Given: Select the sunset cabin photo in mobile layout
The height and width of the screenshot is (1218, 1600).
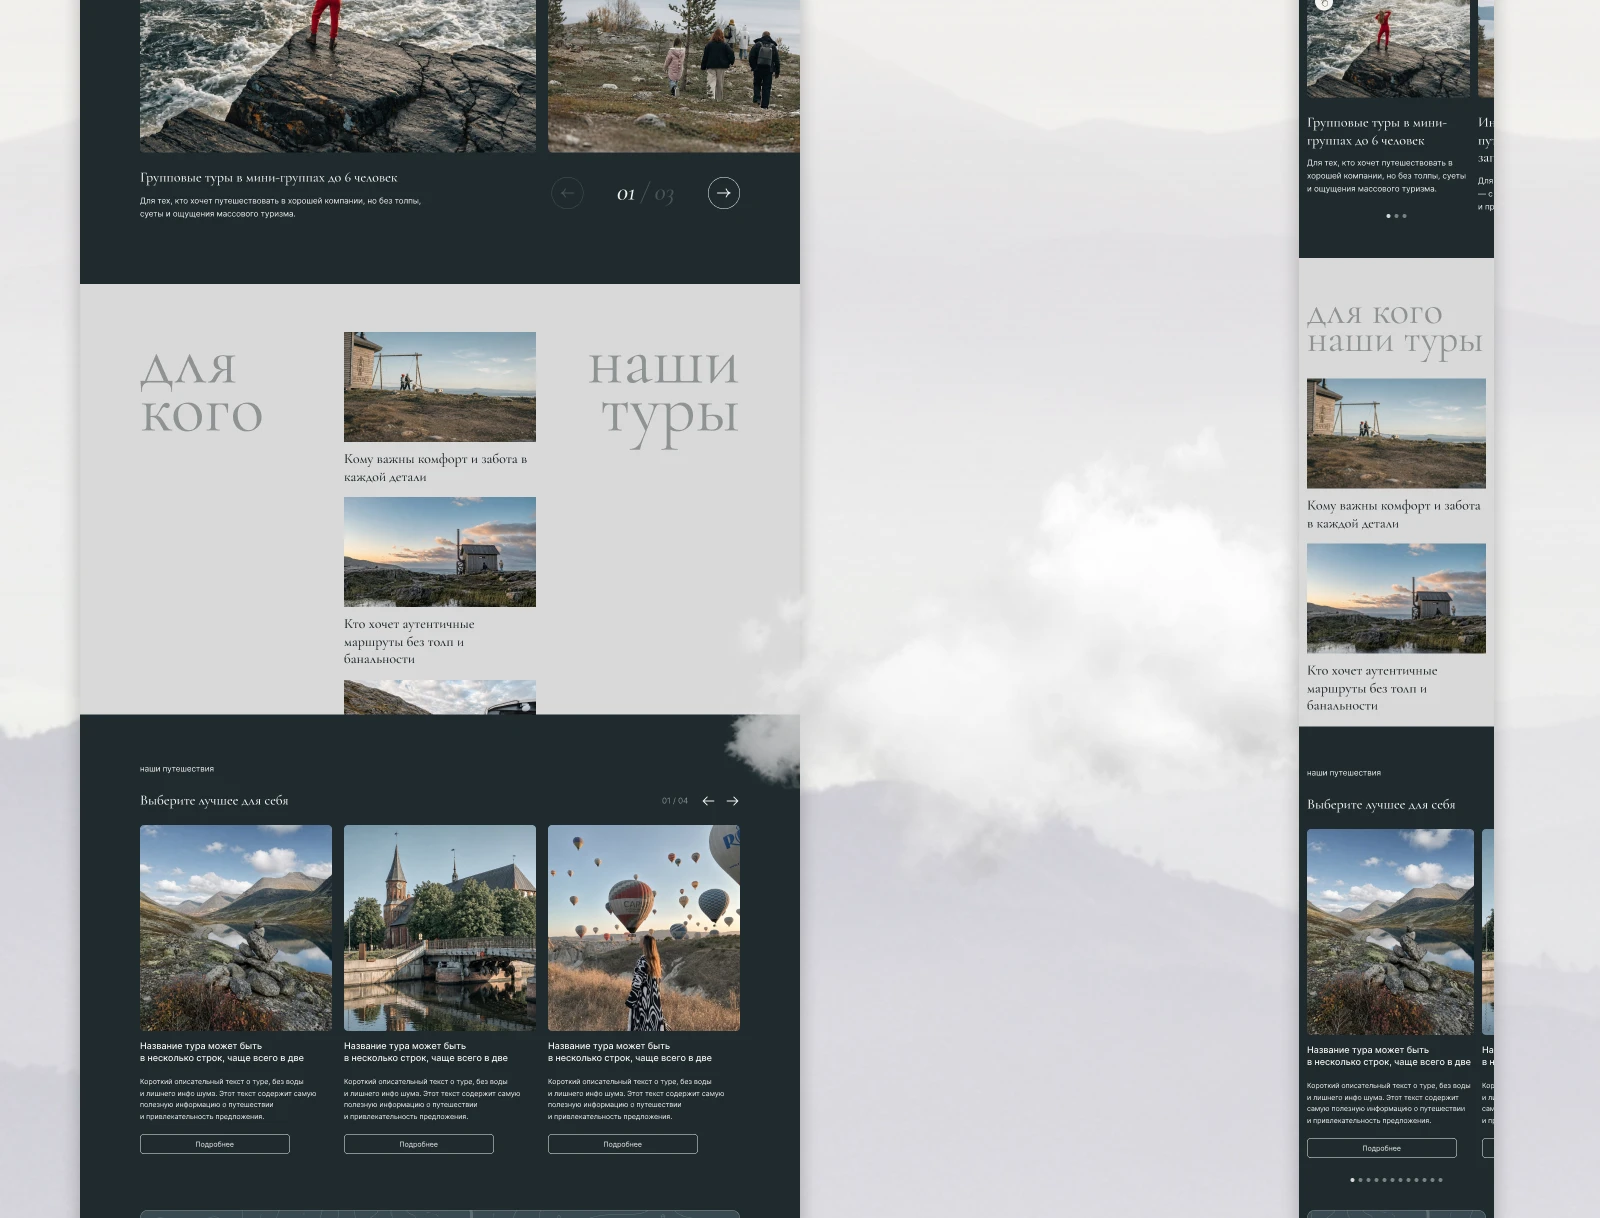Looking at the screenshot, I should pos(1396,598).
